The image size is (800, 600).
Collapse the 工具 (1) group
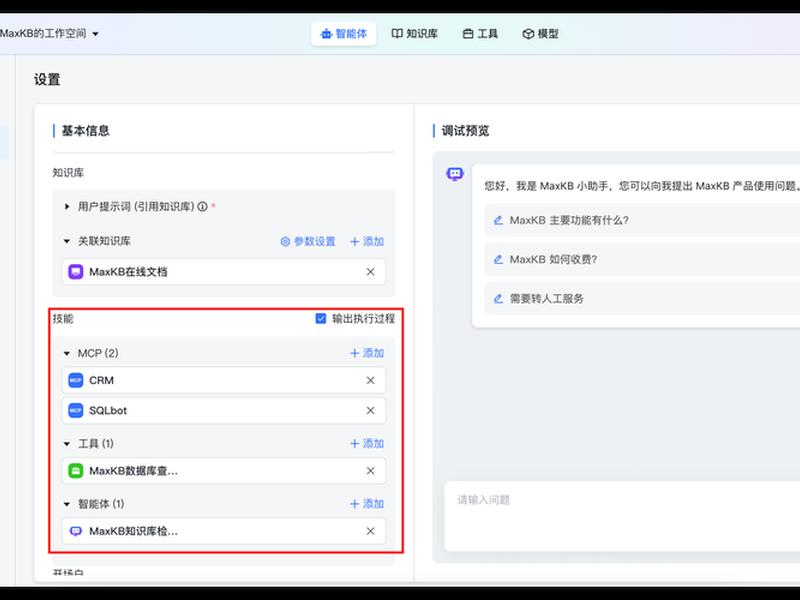click(67, 443)
